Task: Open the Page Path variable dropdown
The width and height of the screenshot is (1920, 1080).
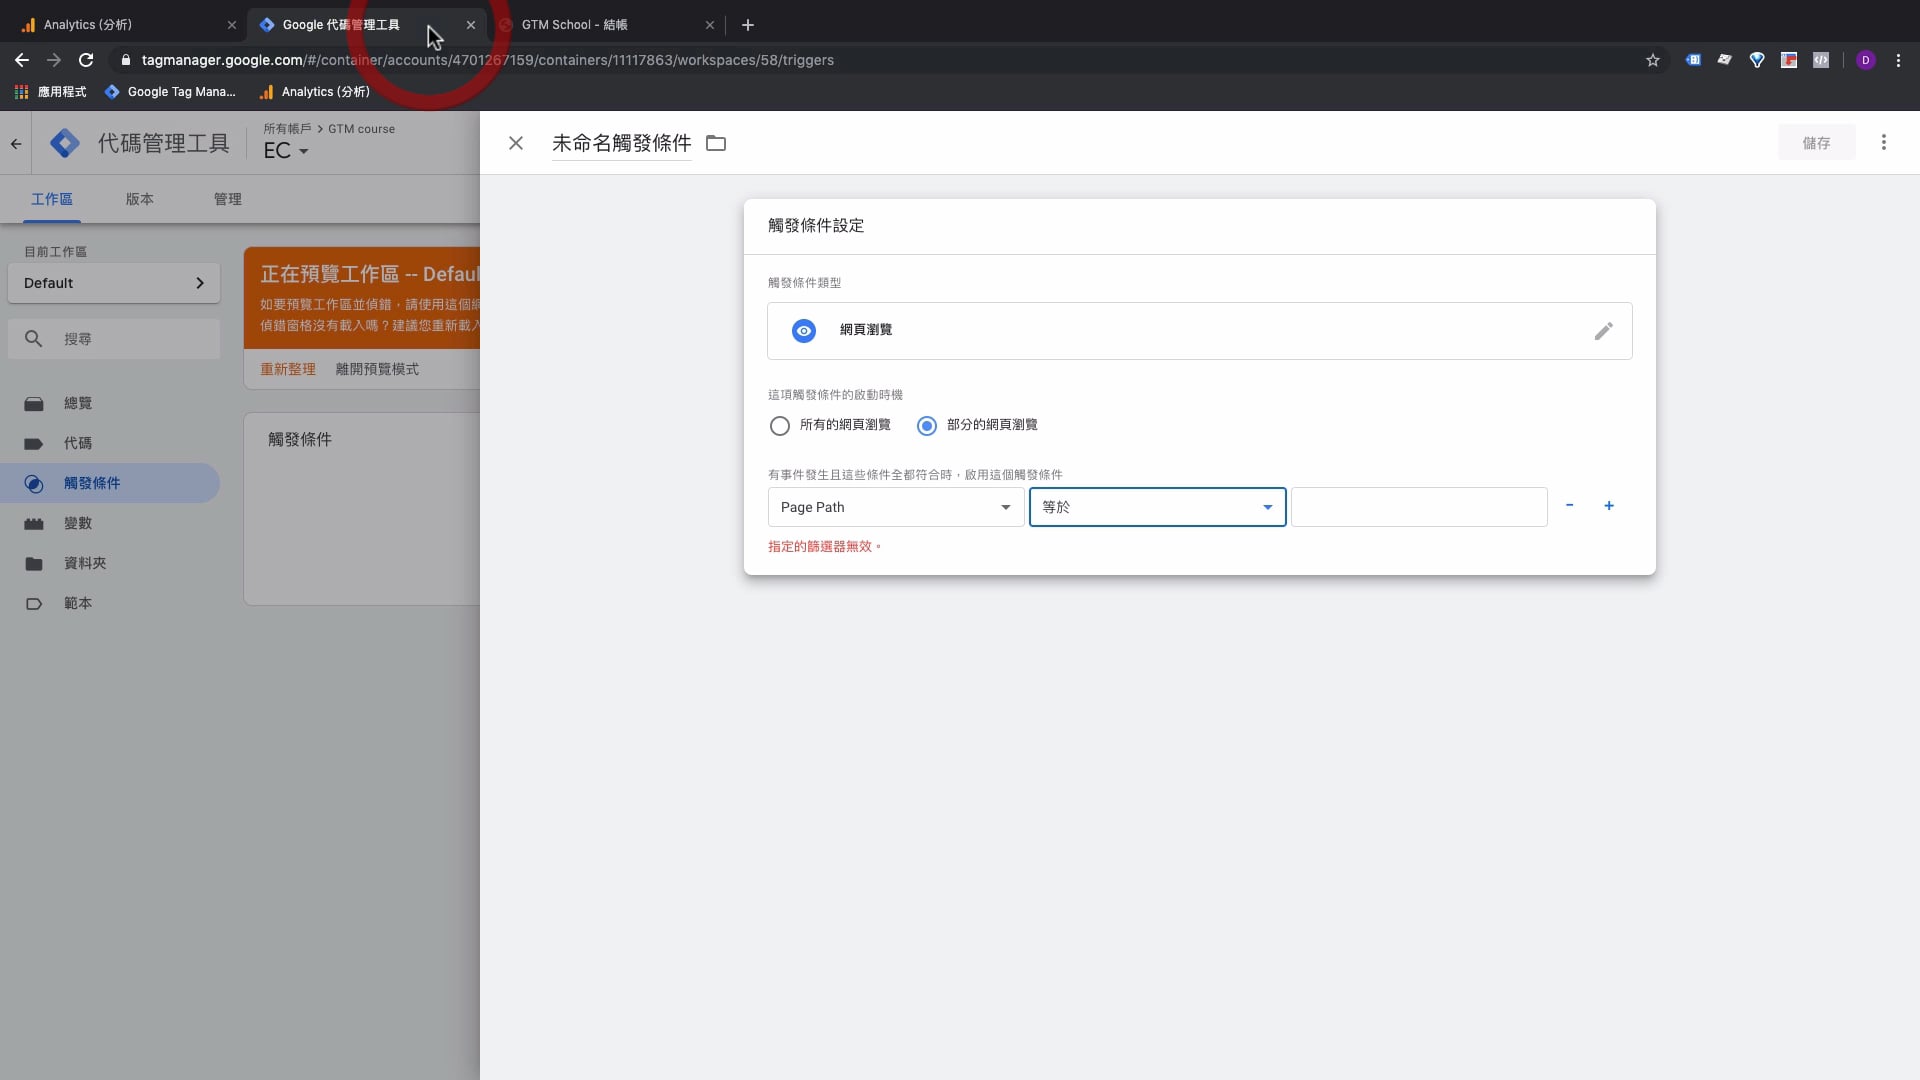Action: (x=895, y=507)
